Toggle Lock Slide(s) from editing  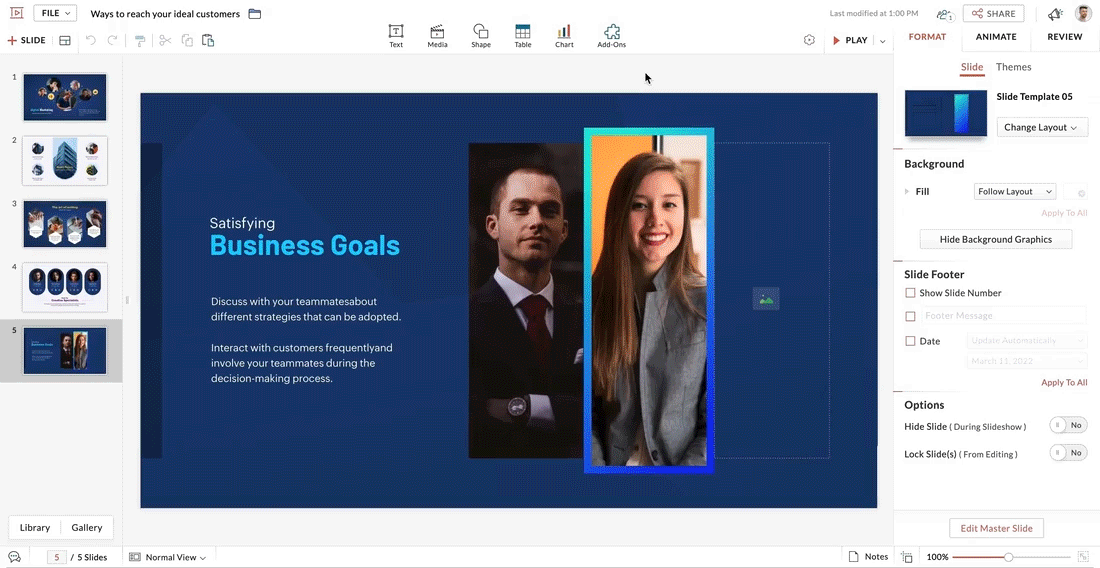pos(1068,454)
